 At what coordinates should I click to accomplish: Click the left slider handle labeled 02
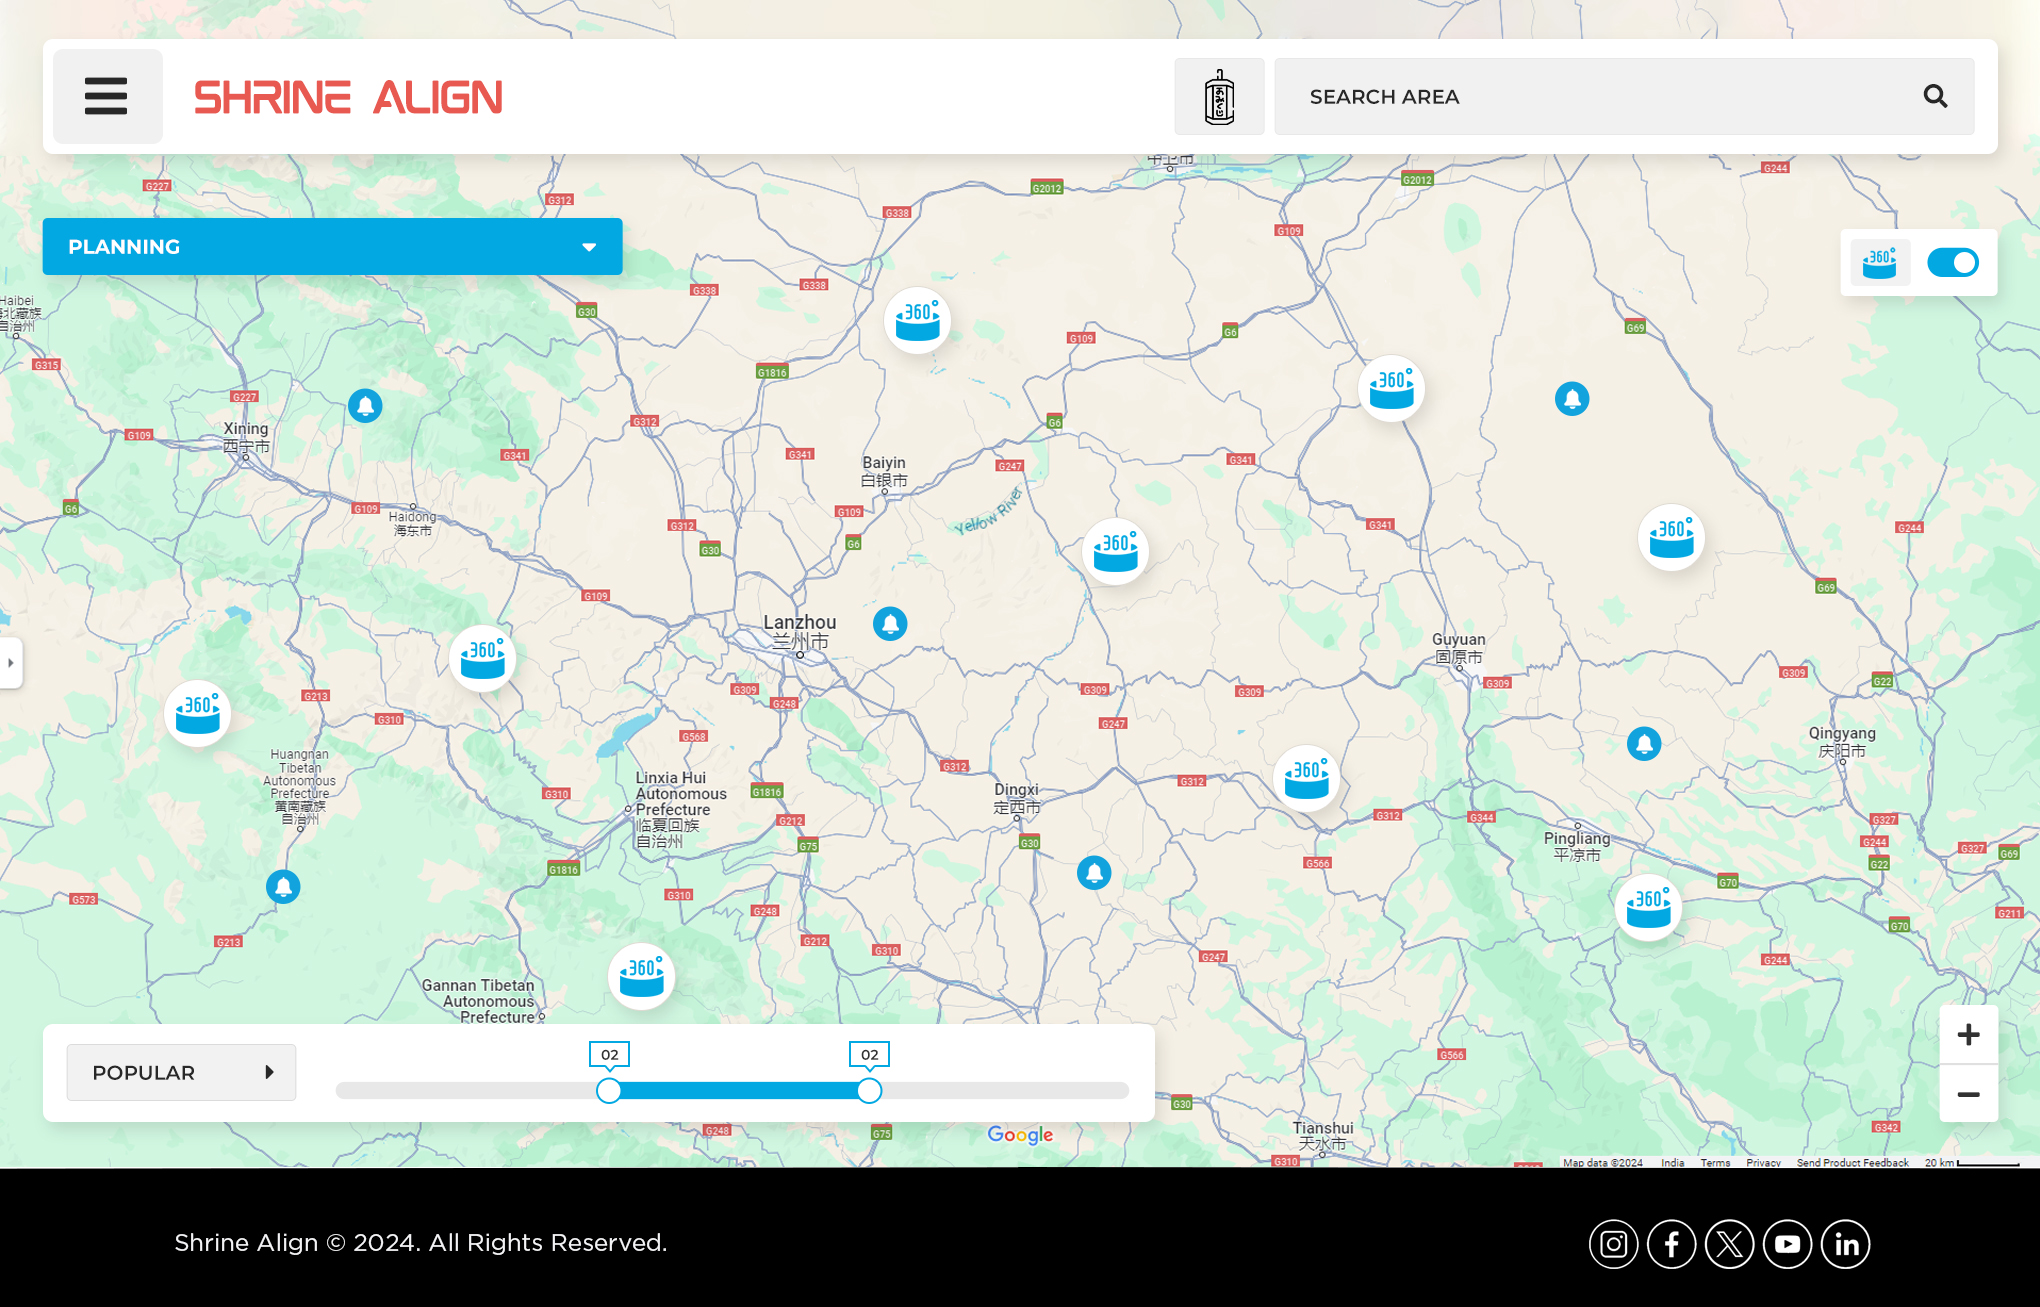point(609,1091)
